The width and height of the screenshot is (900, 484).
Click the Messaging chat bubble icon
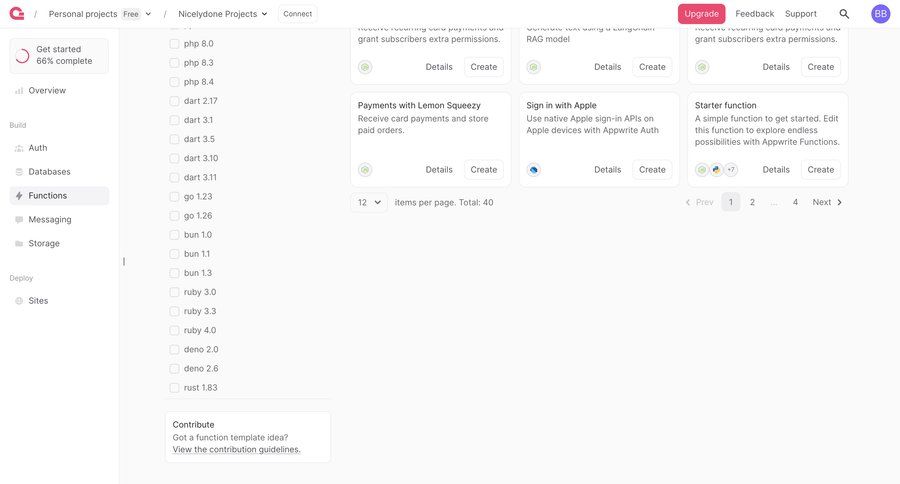click(19, 220)
